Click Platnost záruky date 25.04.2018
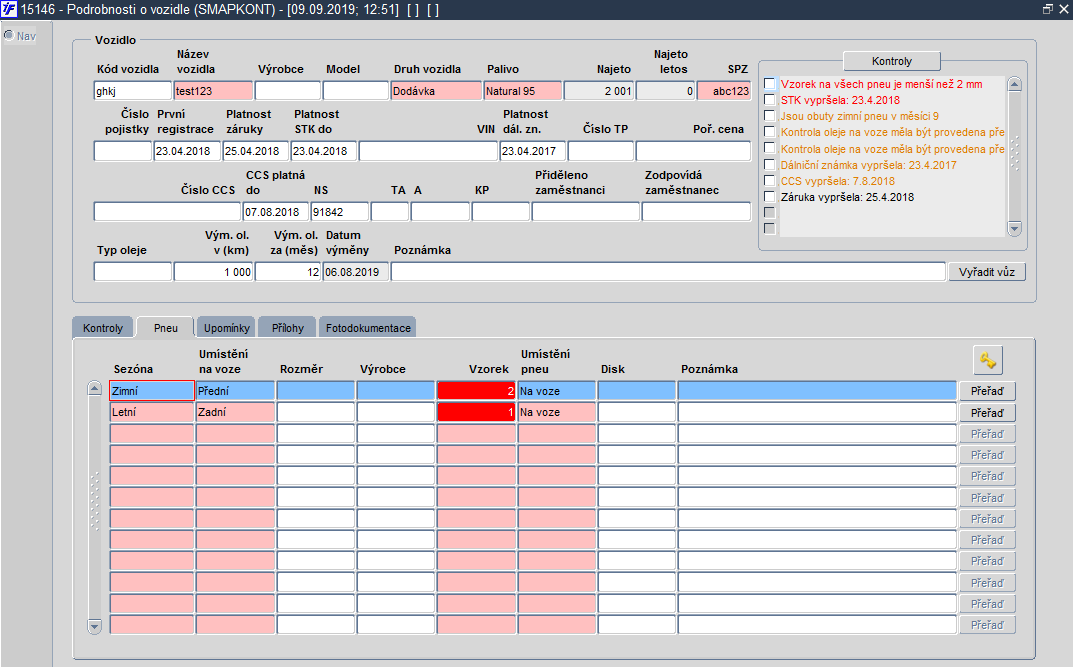This screenshot has width=1073, height=667. click(x=255, y=151)
